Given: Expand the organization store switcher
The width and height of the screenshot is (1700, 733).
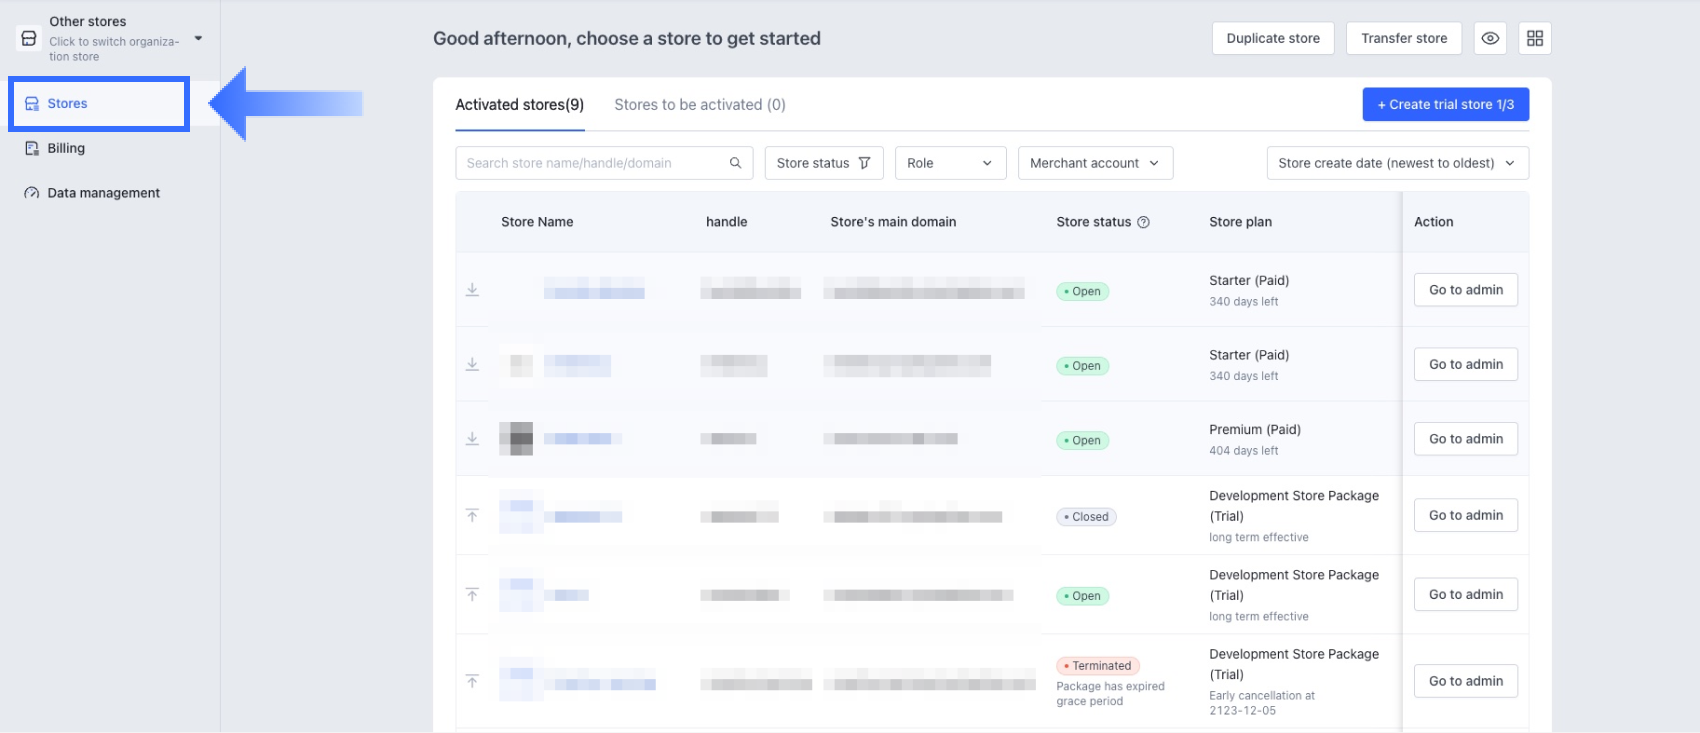Looking at the screenshot, I should click(x=198, y=39).
